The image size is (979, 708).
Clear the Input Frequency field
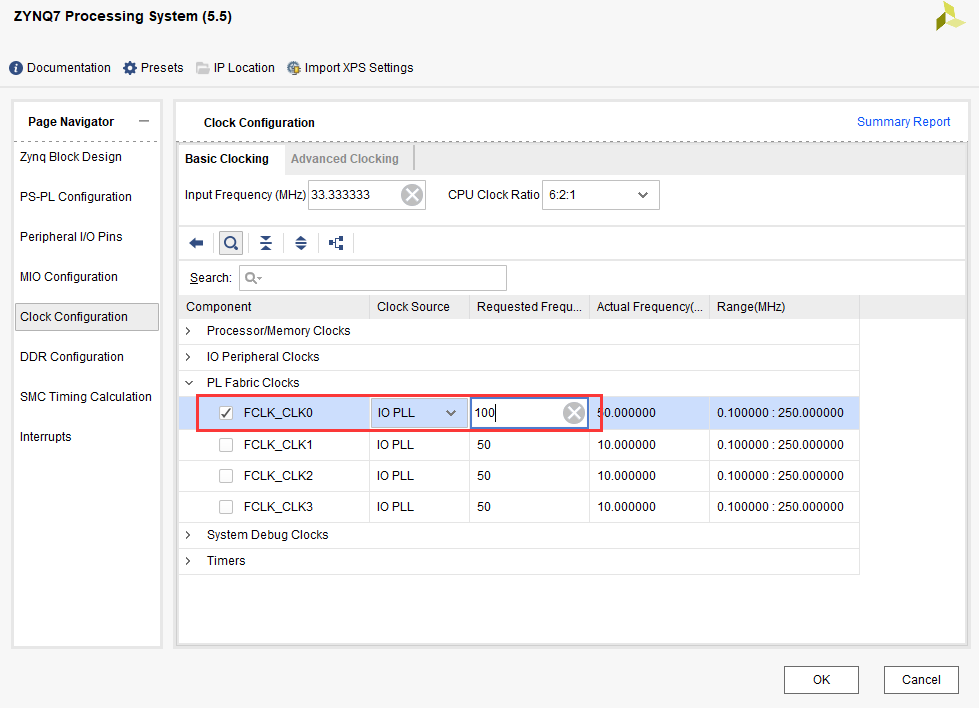[x=412, y=195]
